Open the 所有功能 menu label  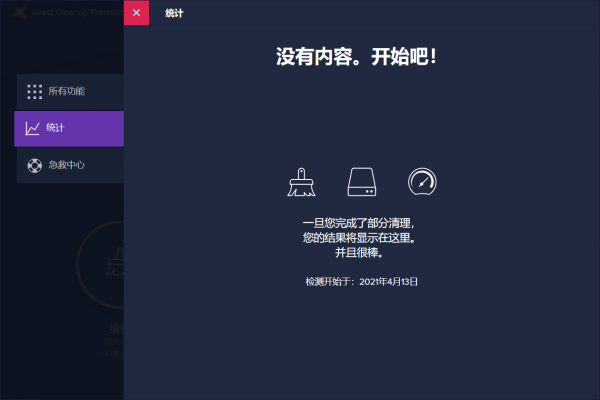(x=67, y=91)
